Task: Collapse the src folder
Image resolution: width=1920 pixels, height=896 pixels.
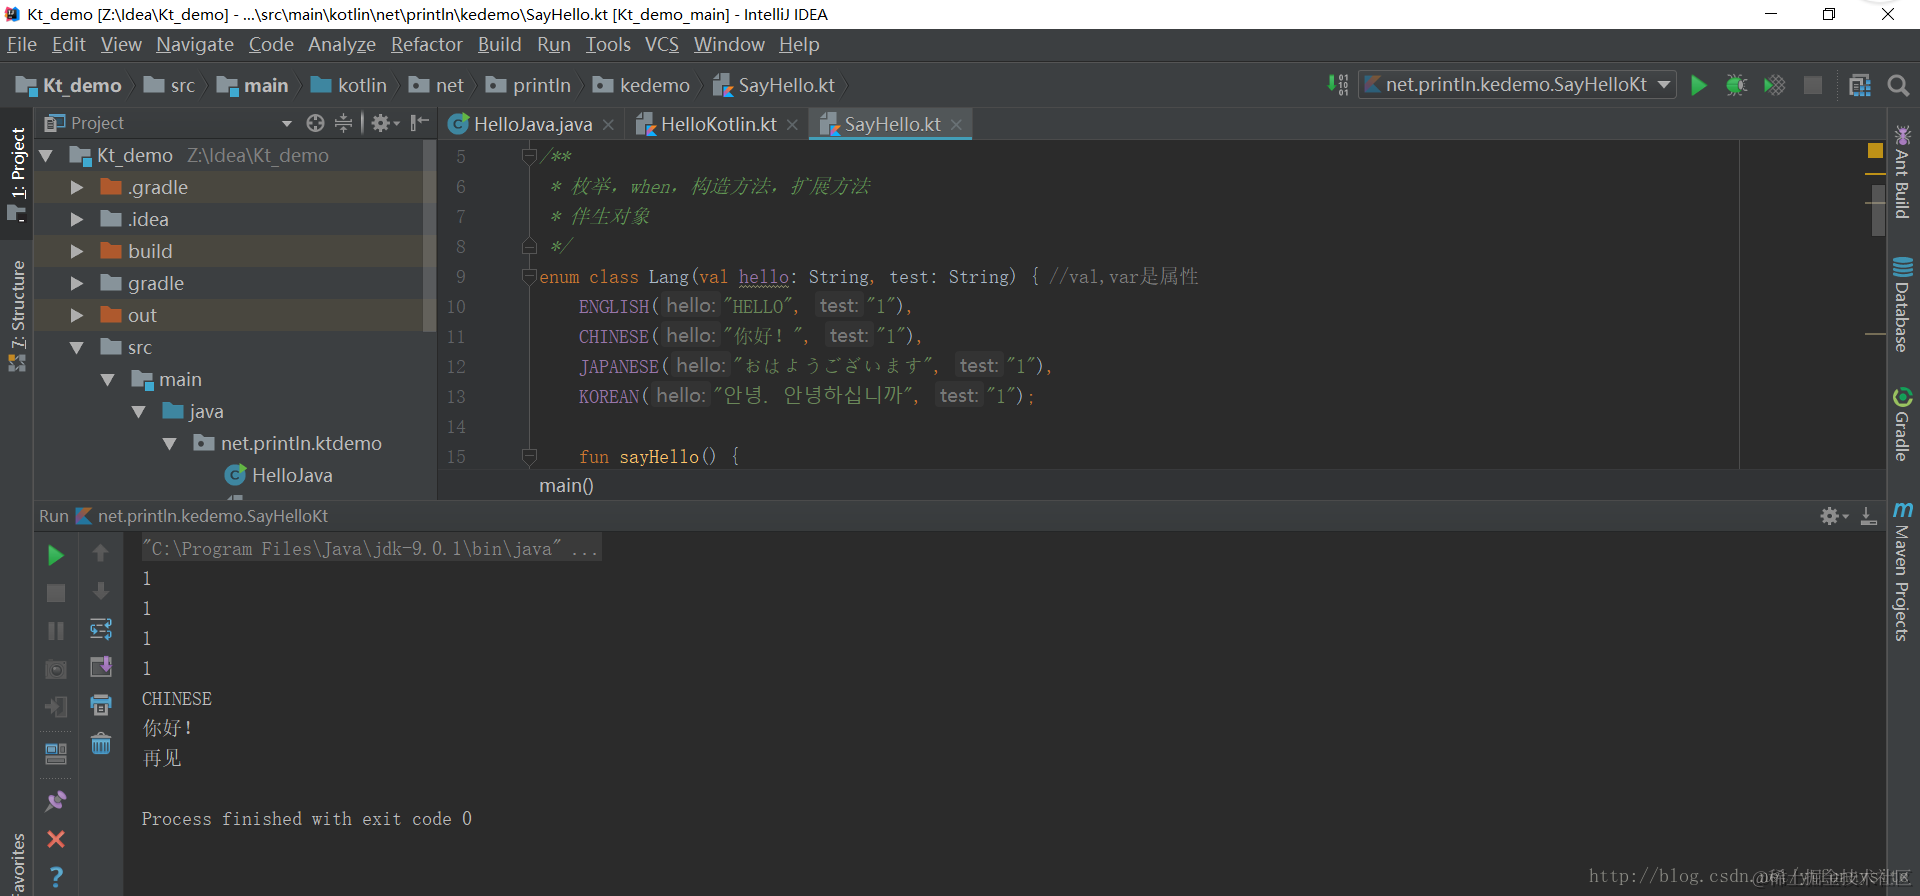Action: pos(77,347)
